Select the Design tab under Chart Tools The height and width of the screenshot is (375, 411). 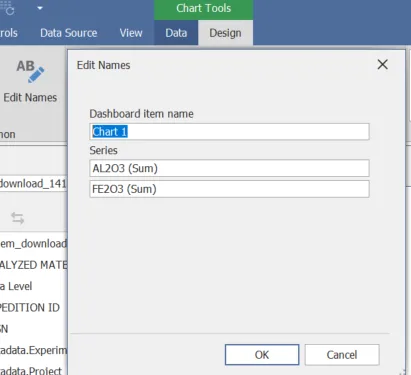[x=225, y=33]
